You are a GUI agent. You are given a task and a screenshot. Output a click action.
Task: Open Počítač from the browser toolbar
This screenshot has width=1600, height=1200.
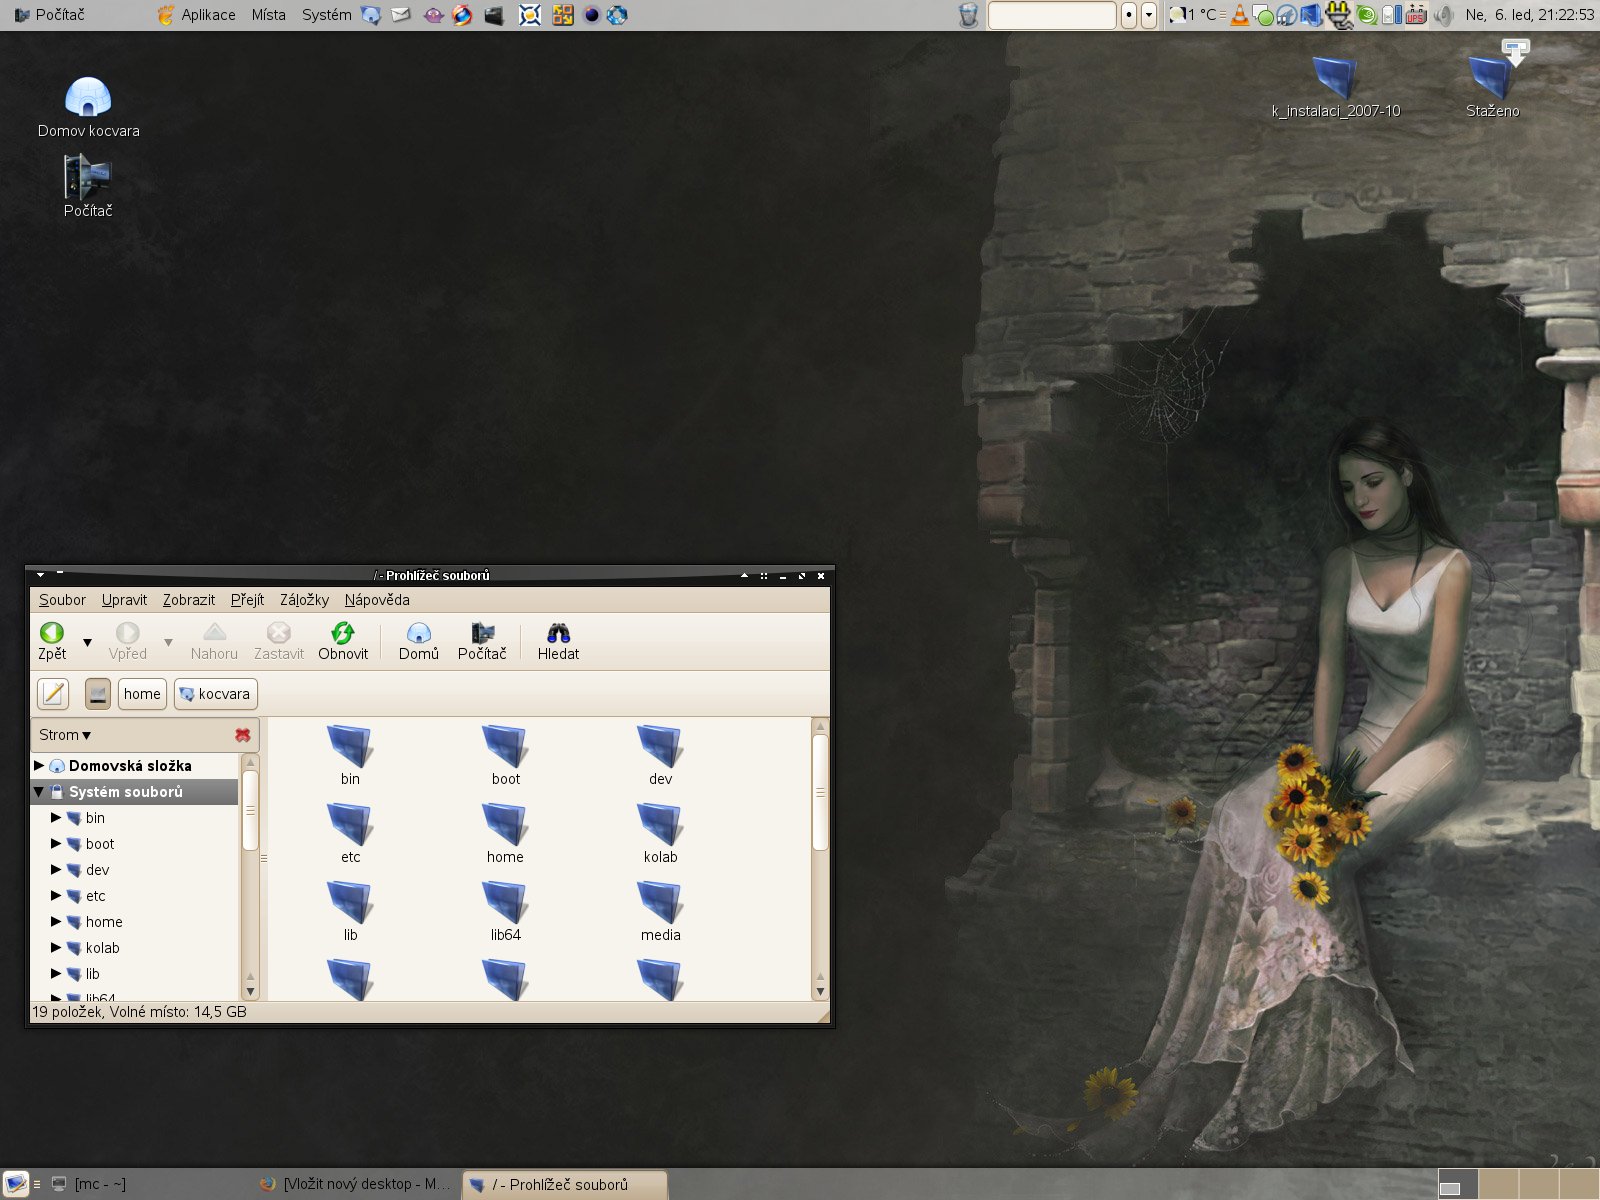[x=482, y=642]
